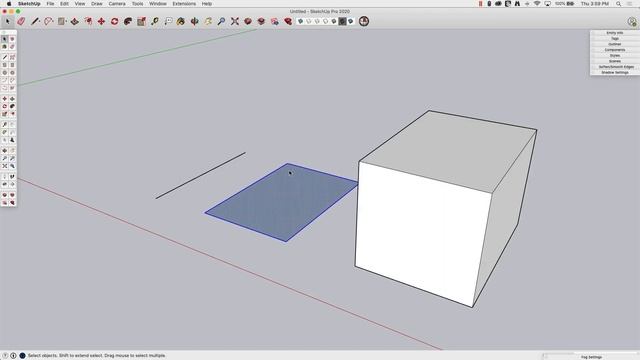
Task: Select the Line tool in left palette
Action: (4, 57)
